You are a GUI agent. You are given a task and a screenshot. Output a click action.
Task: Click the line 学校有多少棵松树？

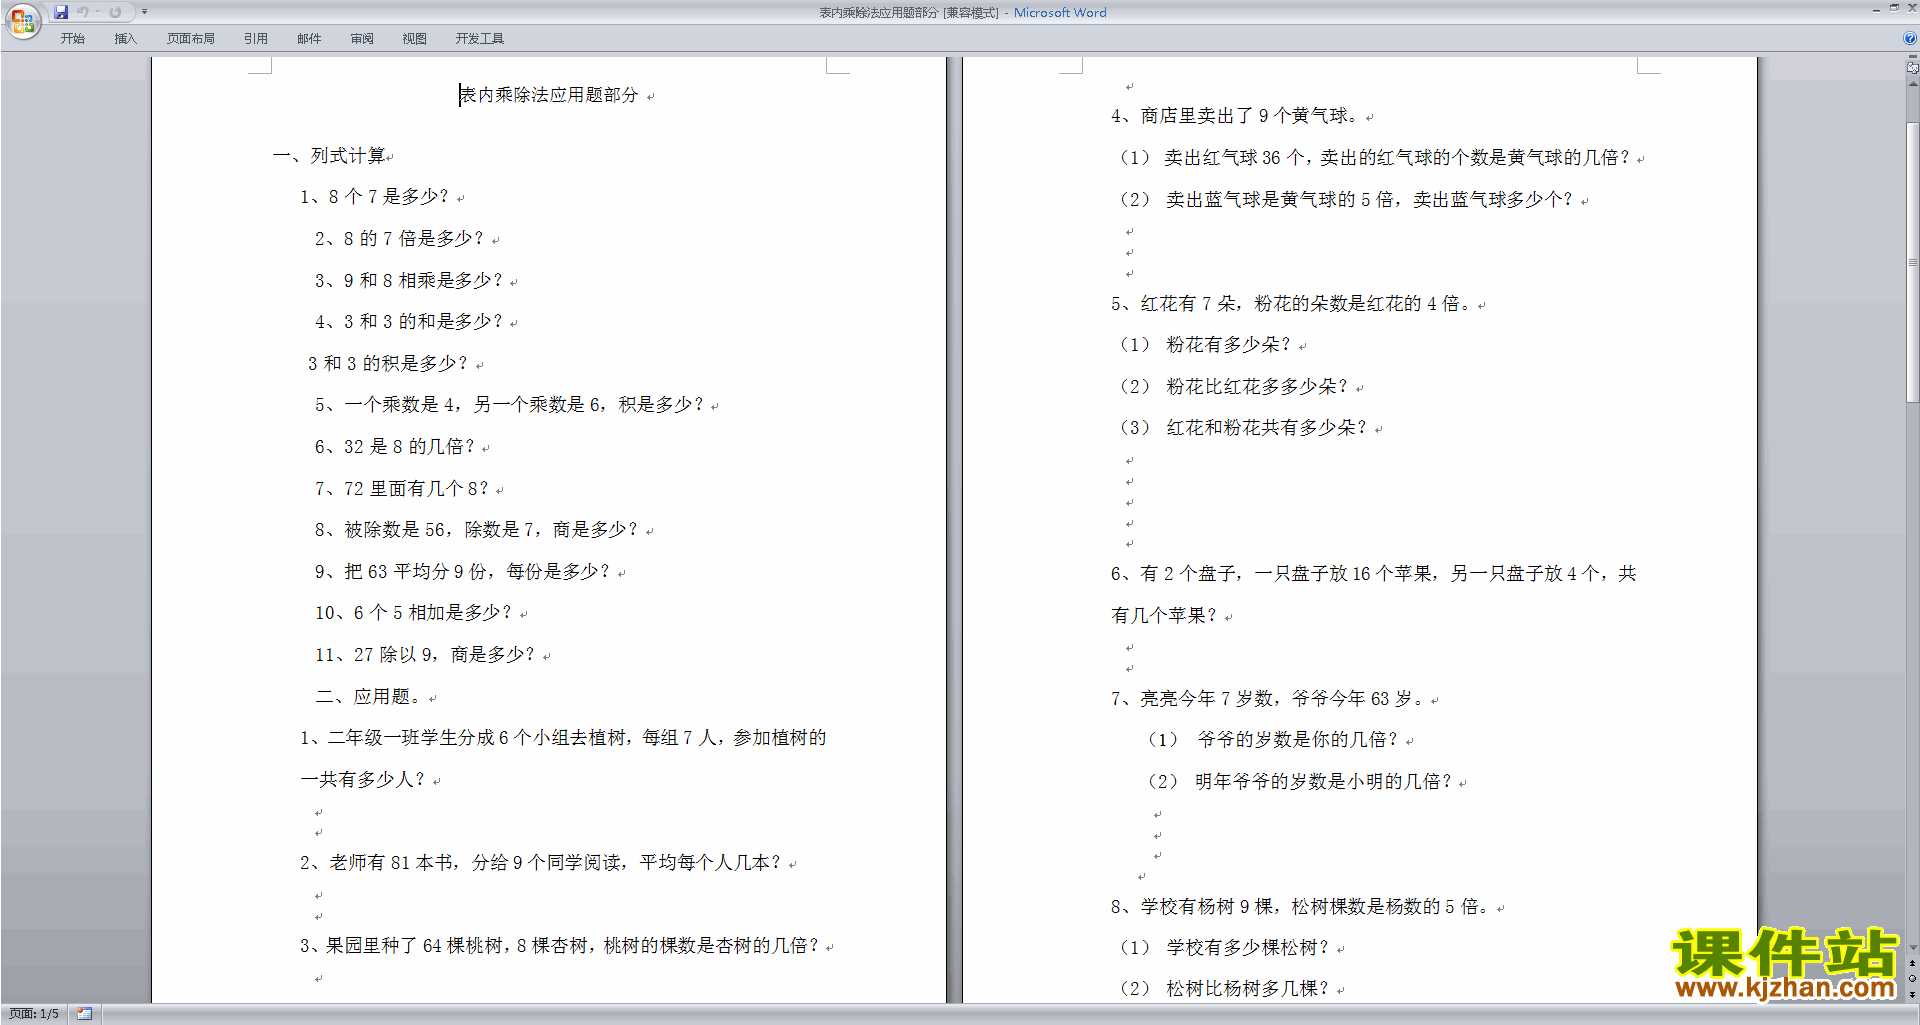coord(1225,948)
